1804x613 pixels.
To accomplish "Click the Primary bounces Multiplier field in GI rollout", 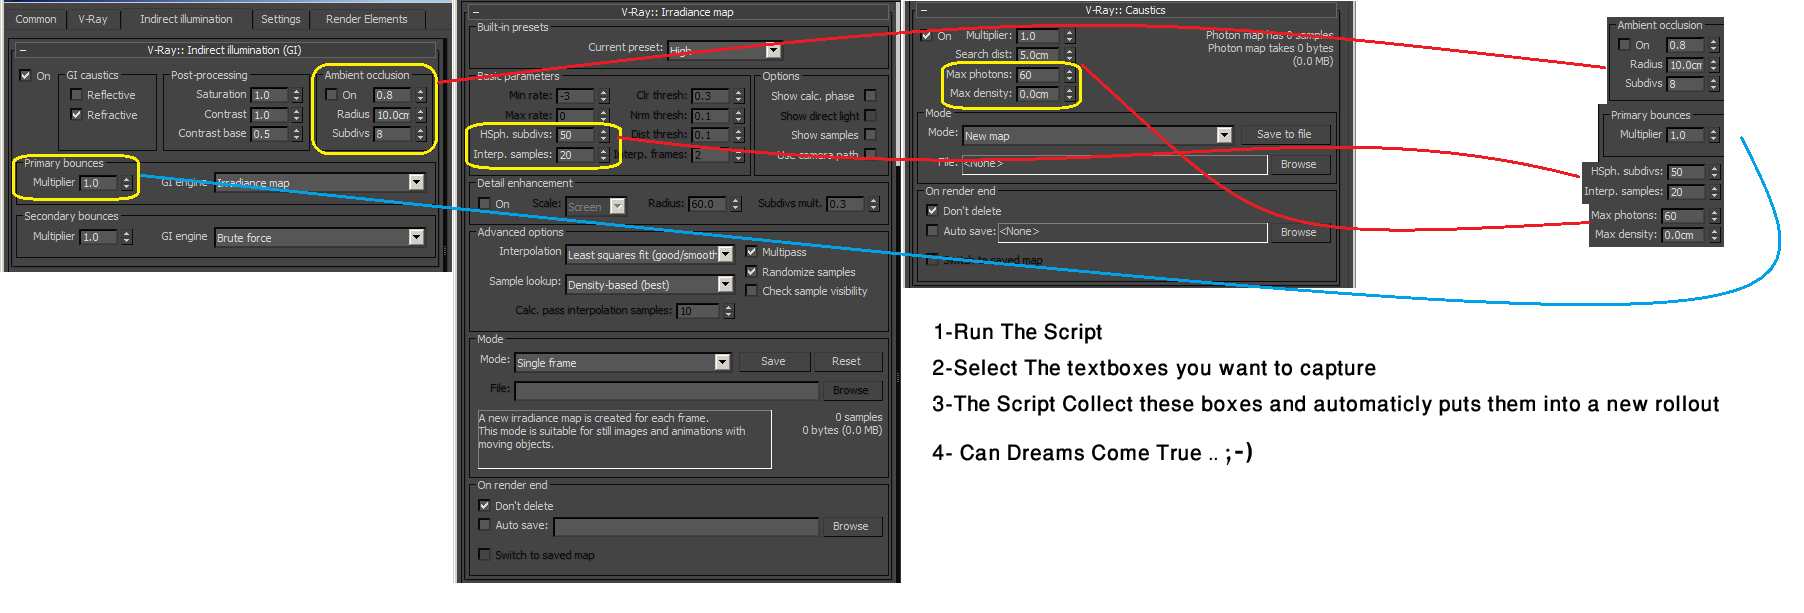I will click(100, 183).
